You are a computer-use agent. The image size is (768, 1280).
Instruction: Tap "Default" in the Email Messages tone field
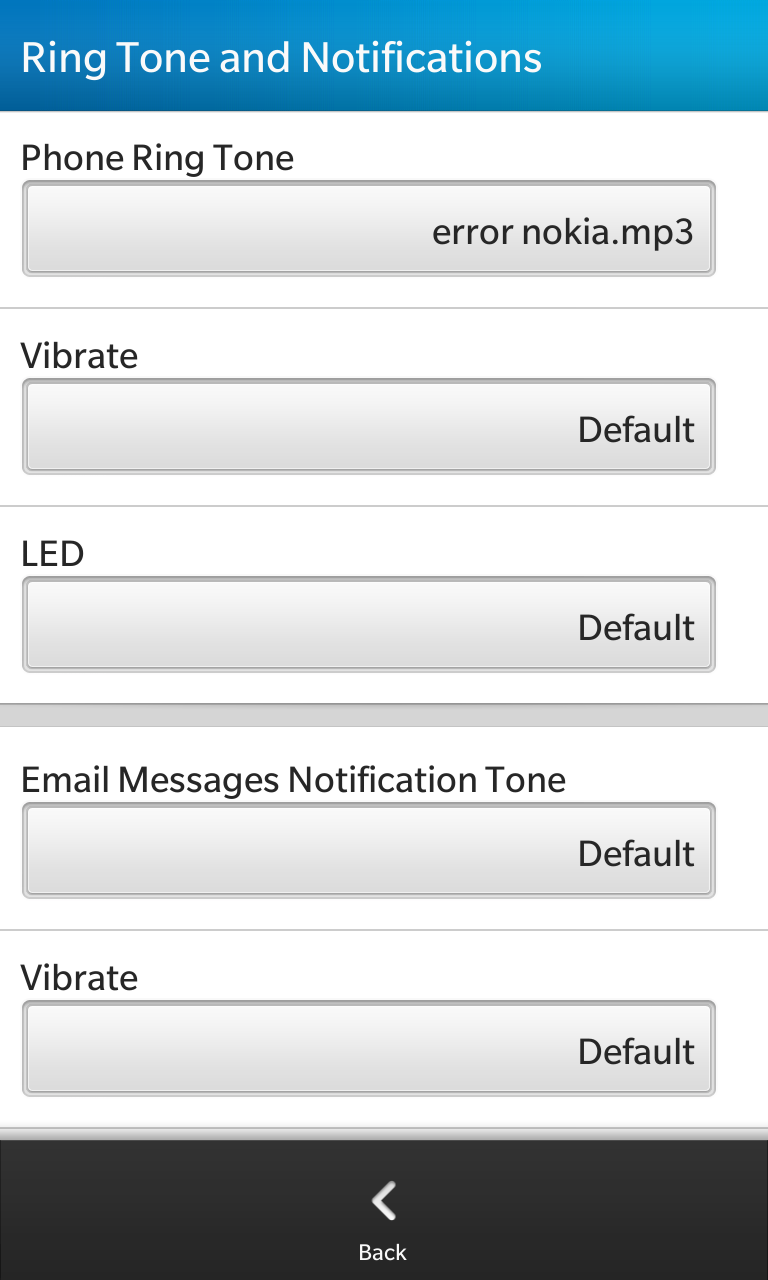click(x=636, y=854)
